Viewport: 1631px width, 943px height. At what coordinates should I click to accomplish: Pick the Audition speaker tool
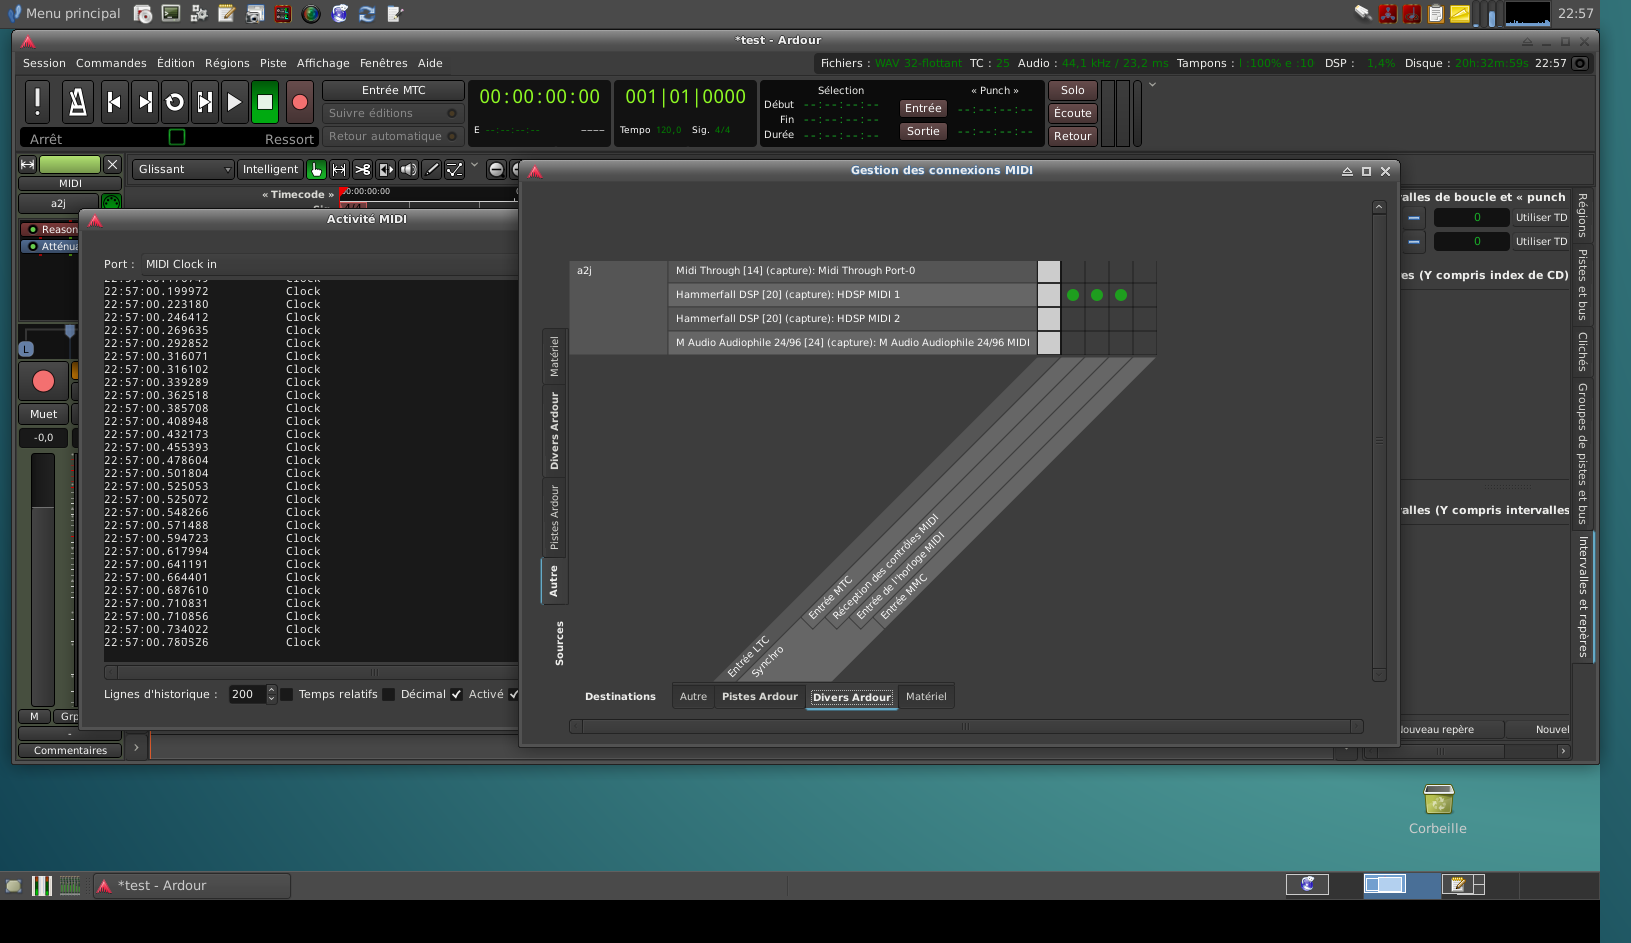click(408, 170)
